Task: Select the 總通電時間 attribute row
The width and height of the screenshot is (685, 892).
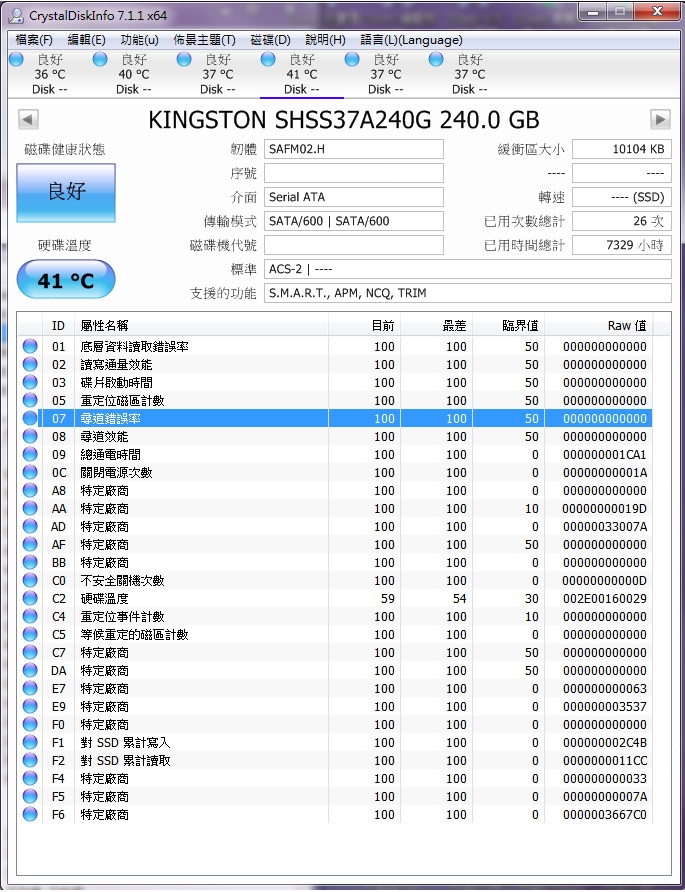Action: pyautogui.click(x=336, y=454)
